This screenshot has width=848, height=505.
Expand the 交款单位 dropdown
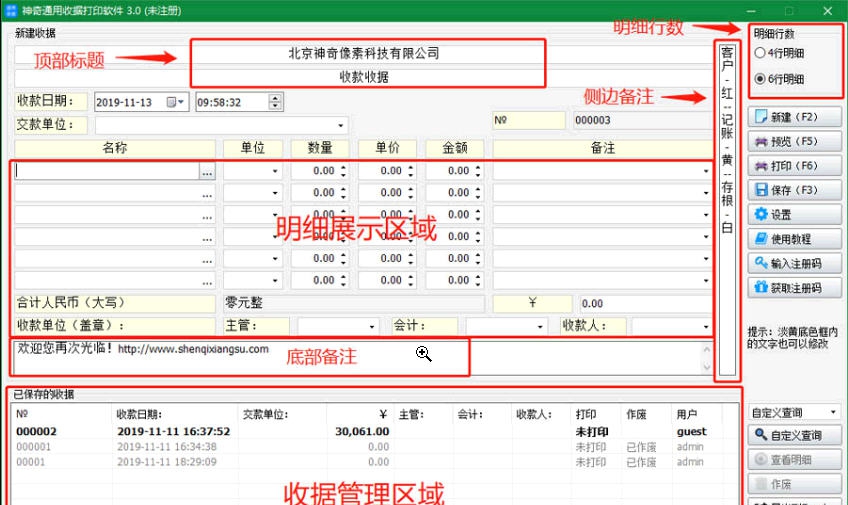[x=340, y=125]
